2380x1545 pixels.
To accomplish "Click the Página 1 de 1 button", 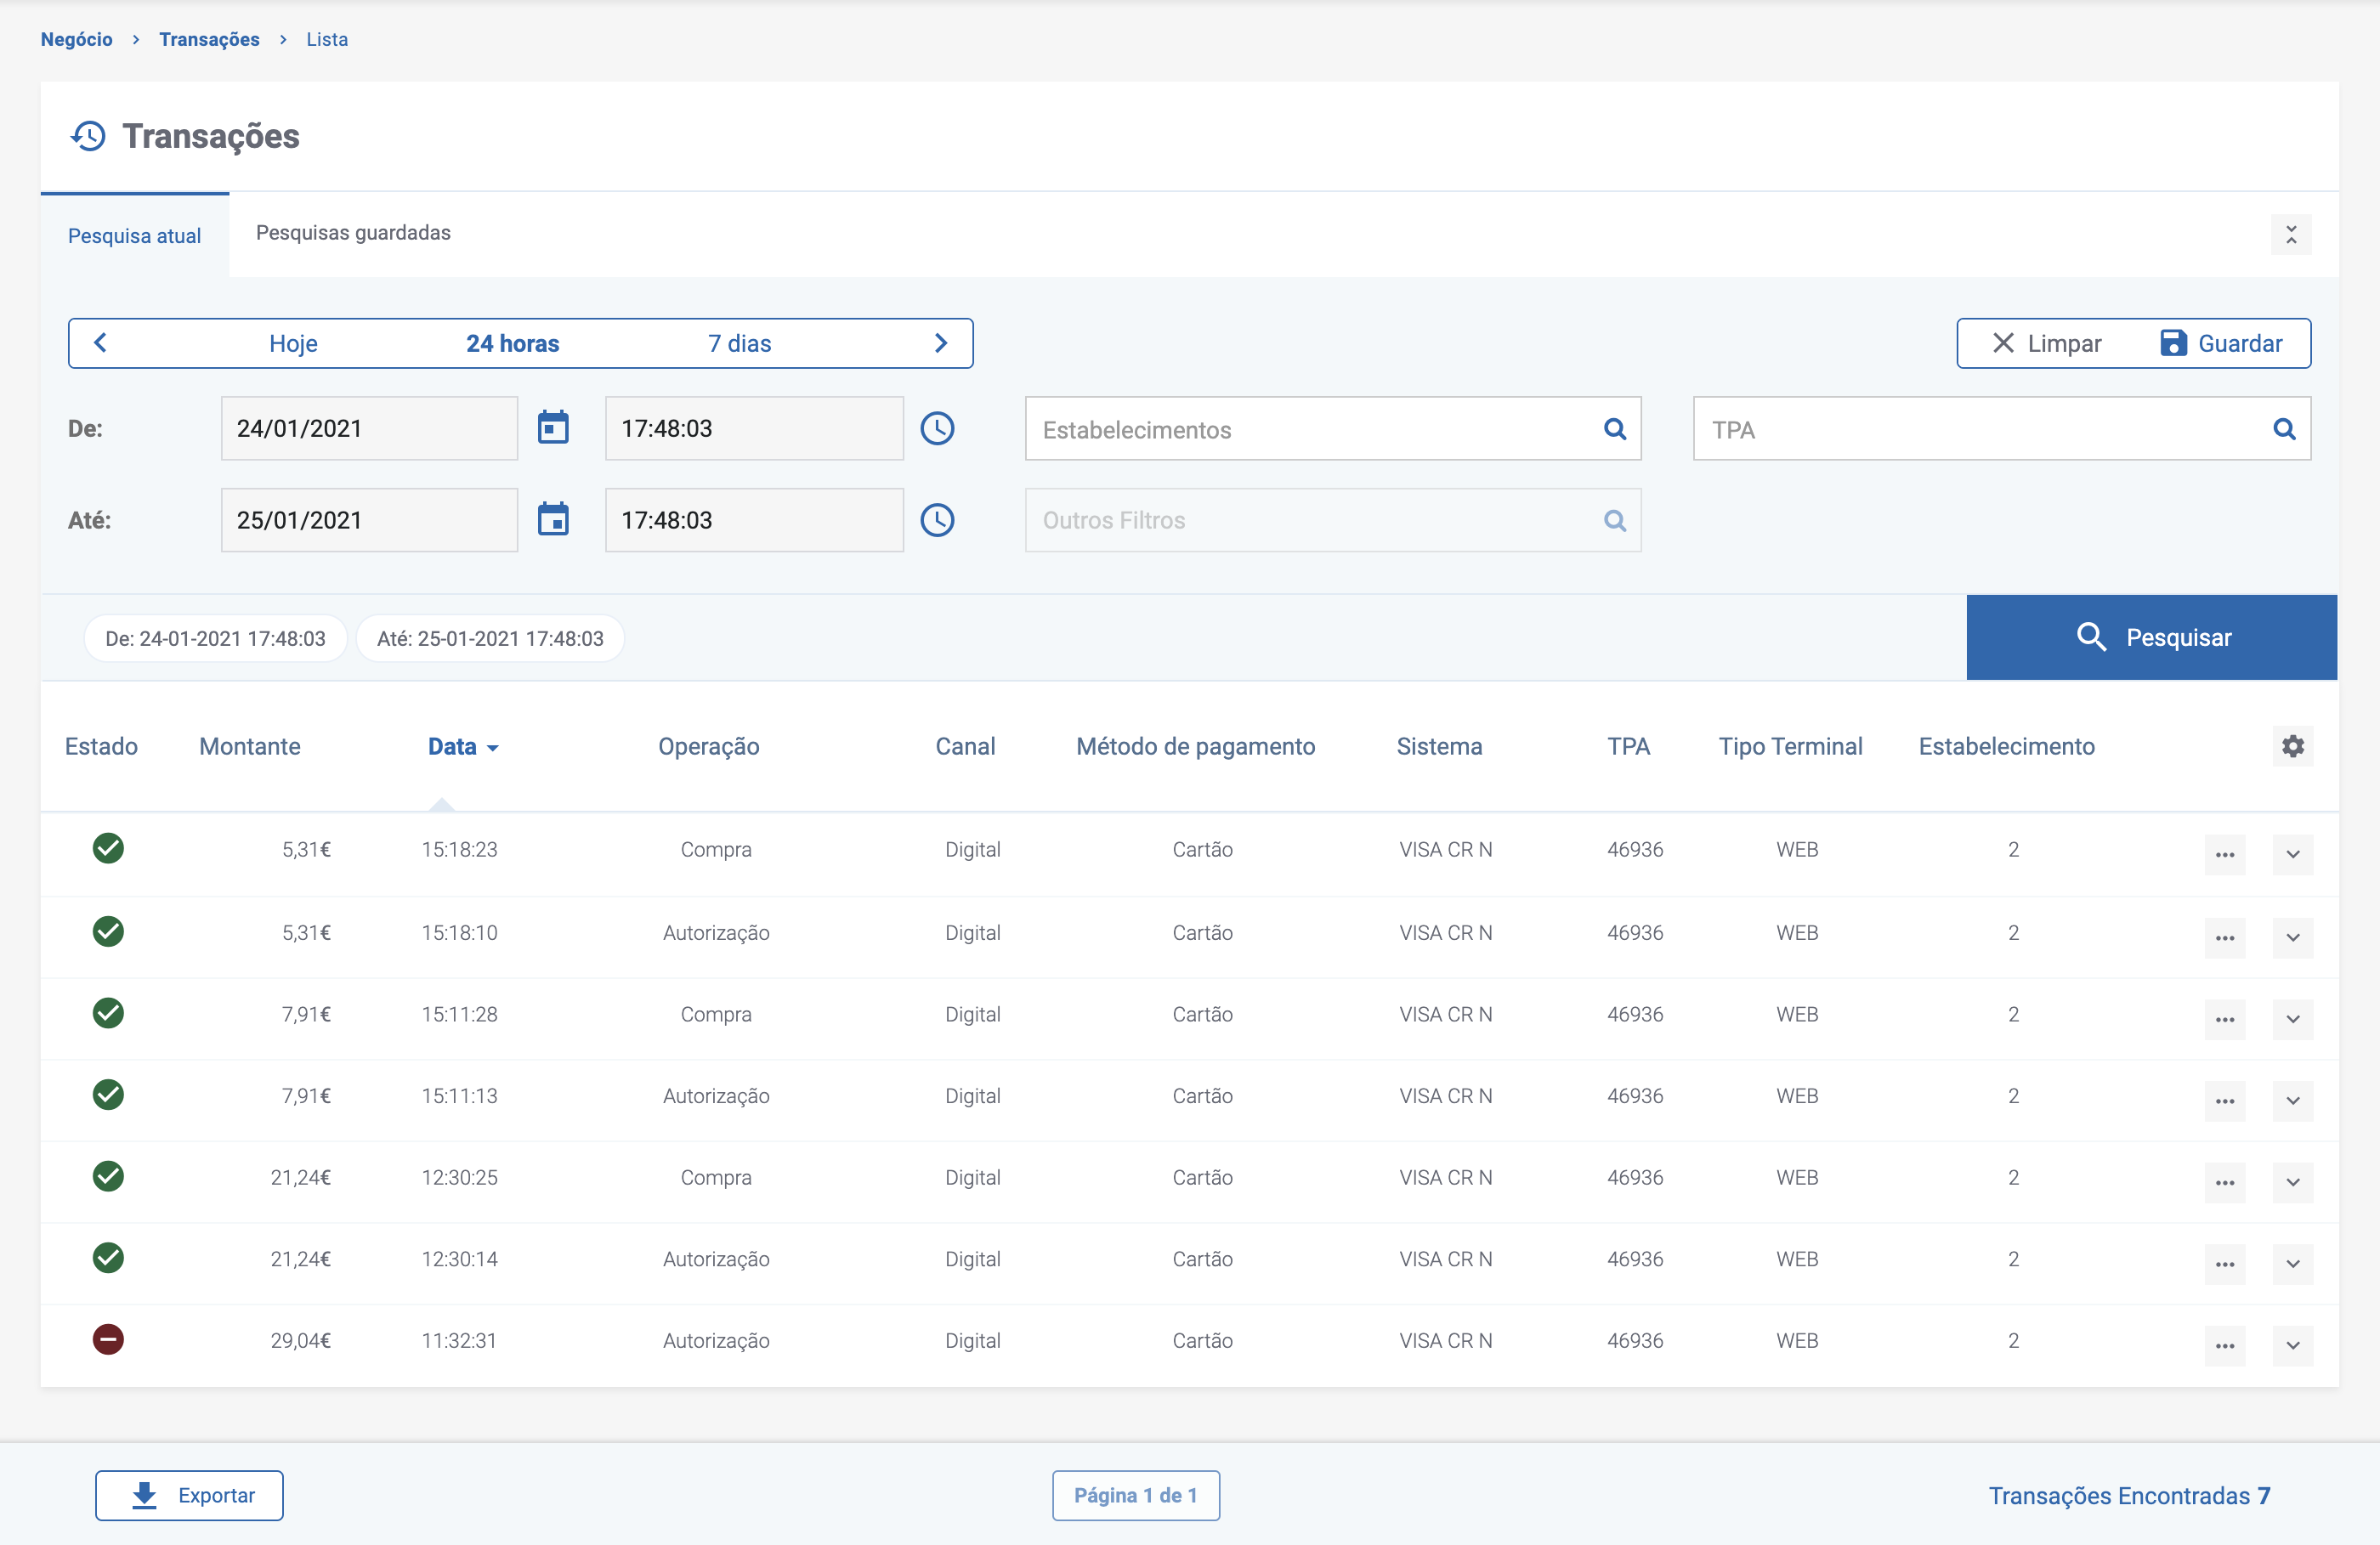I will [1135, 1495].
